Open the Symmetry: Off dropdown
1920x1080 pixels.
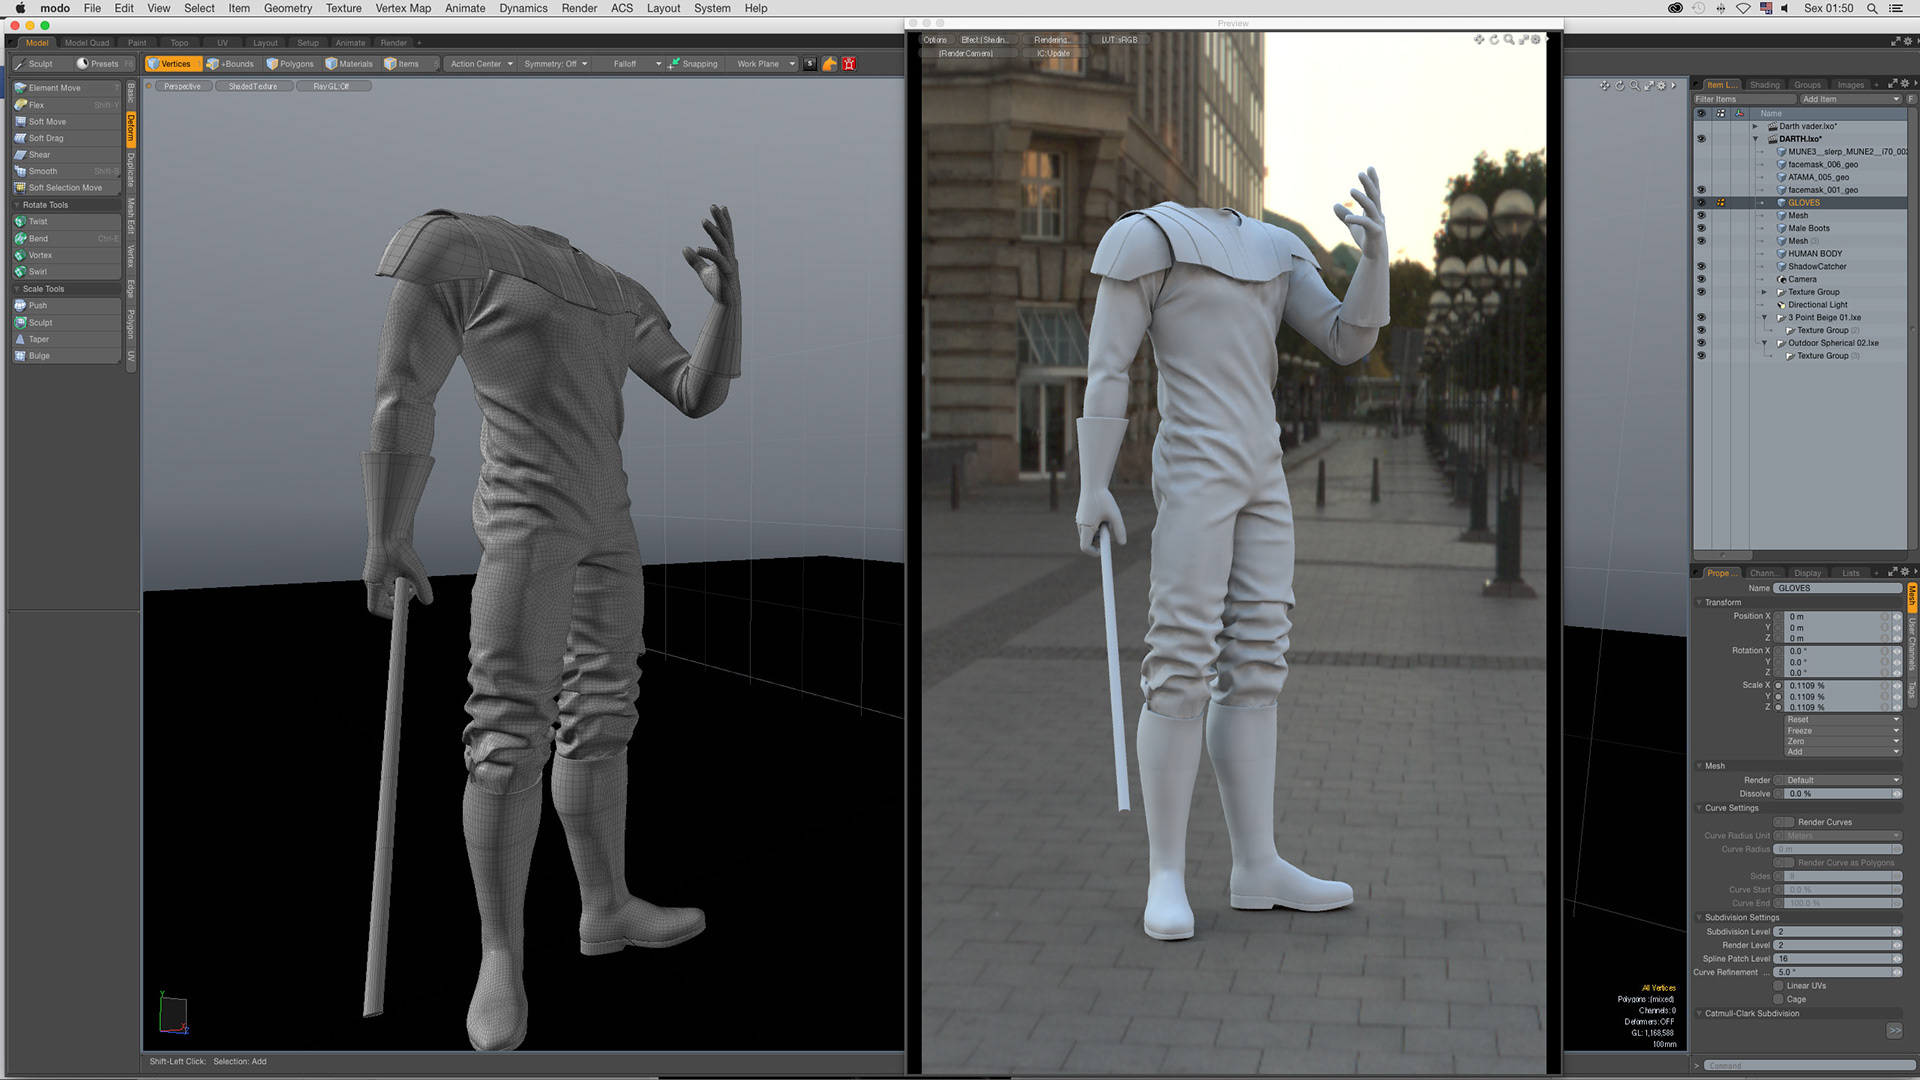(x=555, y=64)
